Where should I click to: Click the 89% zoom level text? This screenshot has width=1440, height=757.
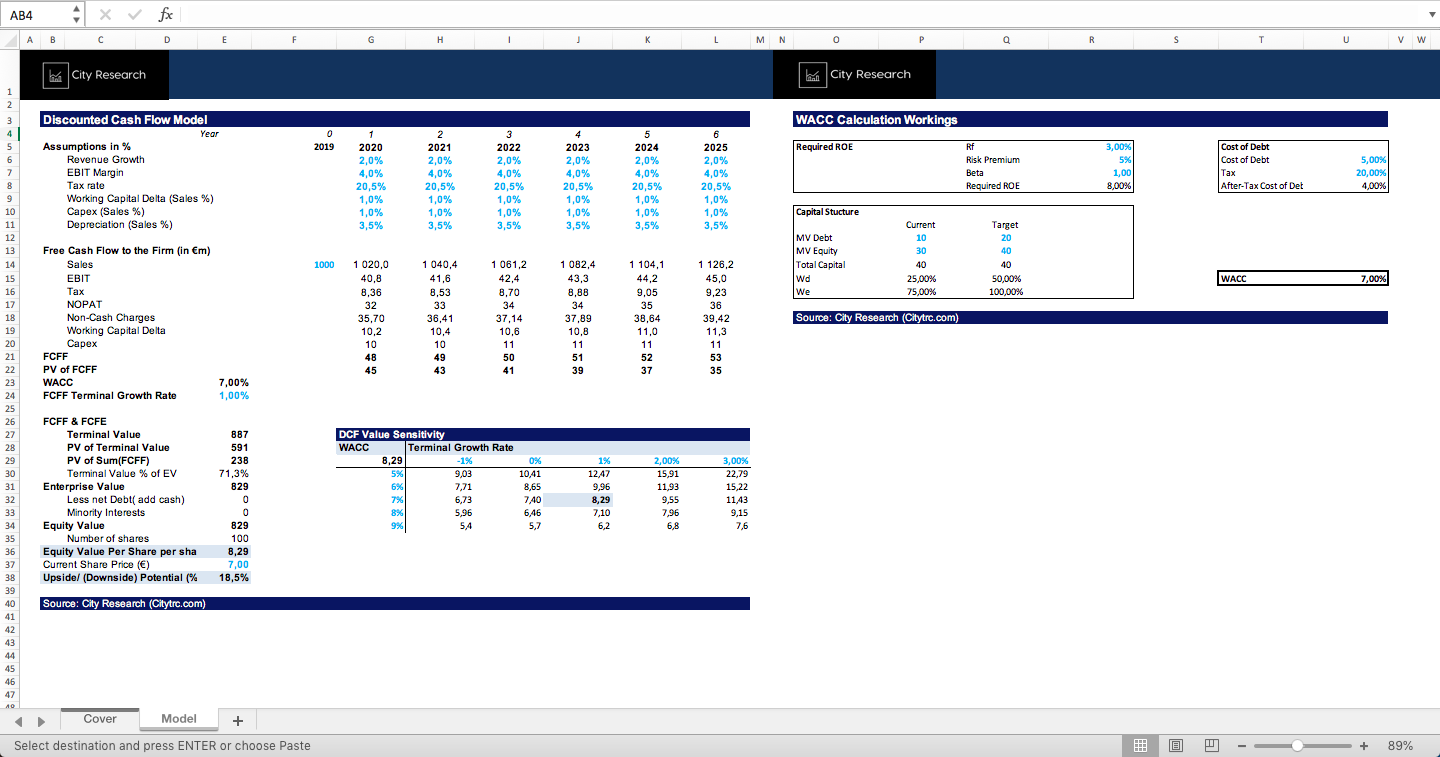click(1400, 746)
